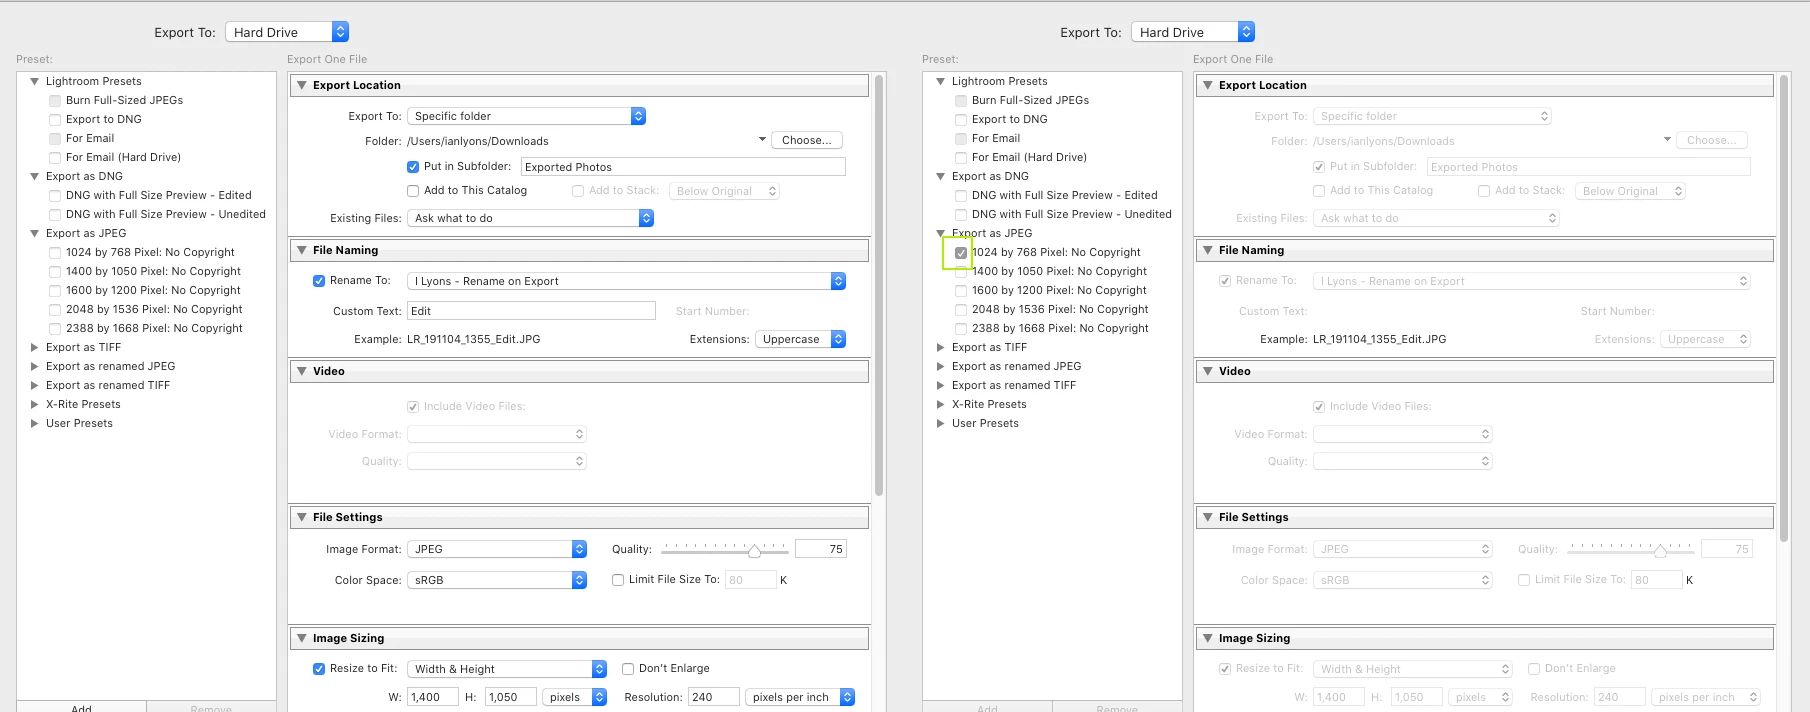Viewport: 1810px width, 712px height.
Task: Select left For Email (Hard Drive) preset
Action: (x=123, y=157)
